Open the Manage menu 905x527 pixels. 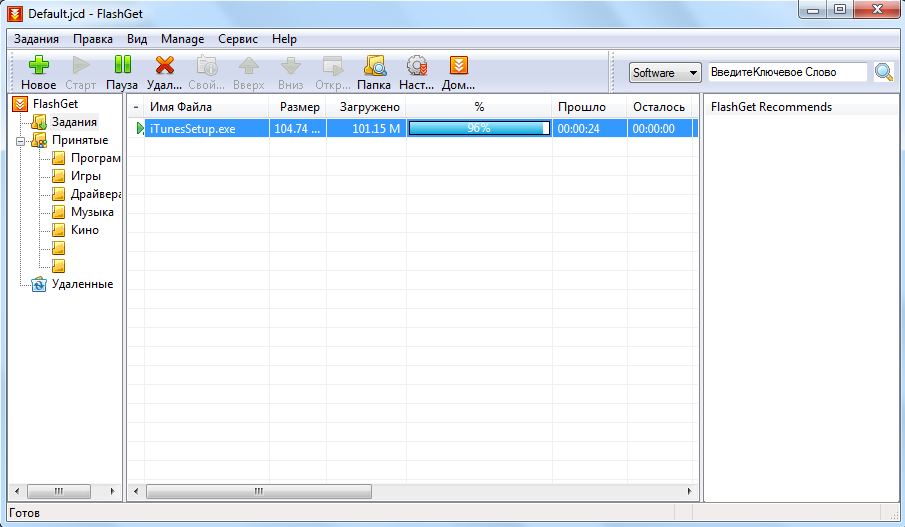[x=182, y=39]
